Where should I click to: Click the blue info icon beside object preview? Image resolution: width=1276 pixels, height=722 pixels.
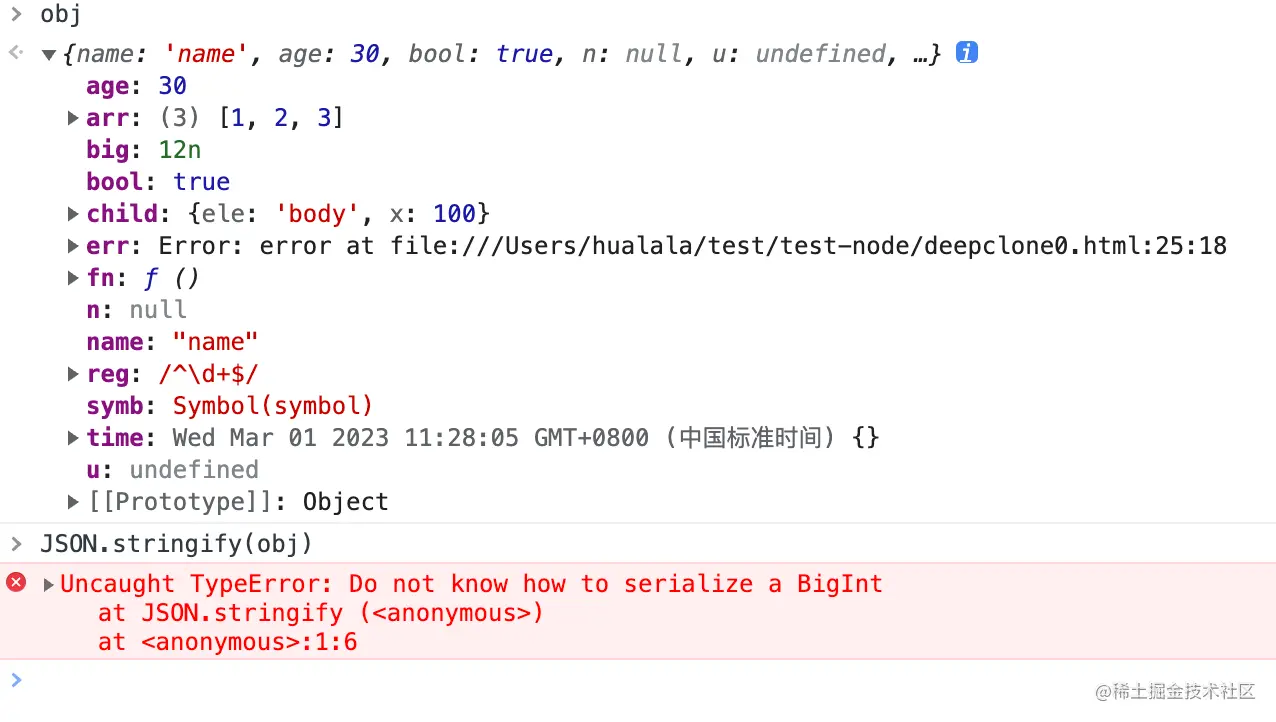click(x=966, y=53)
